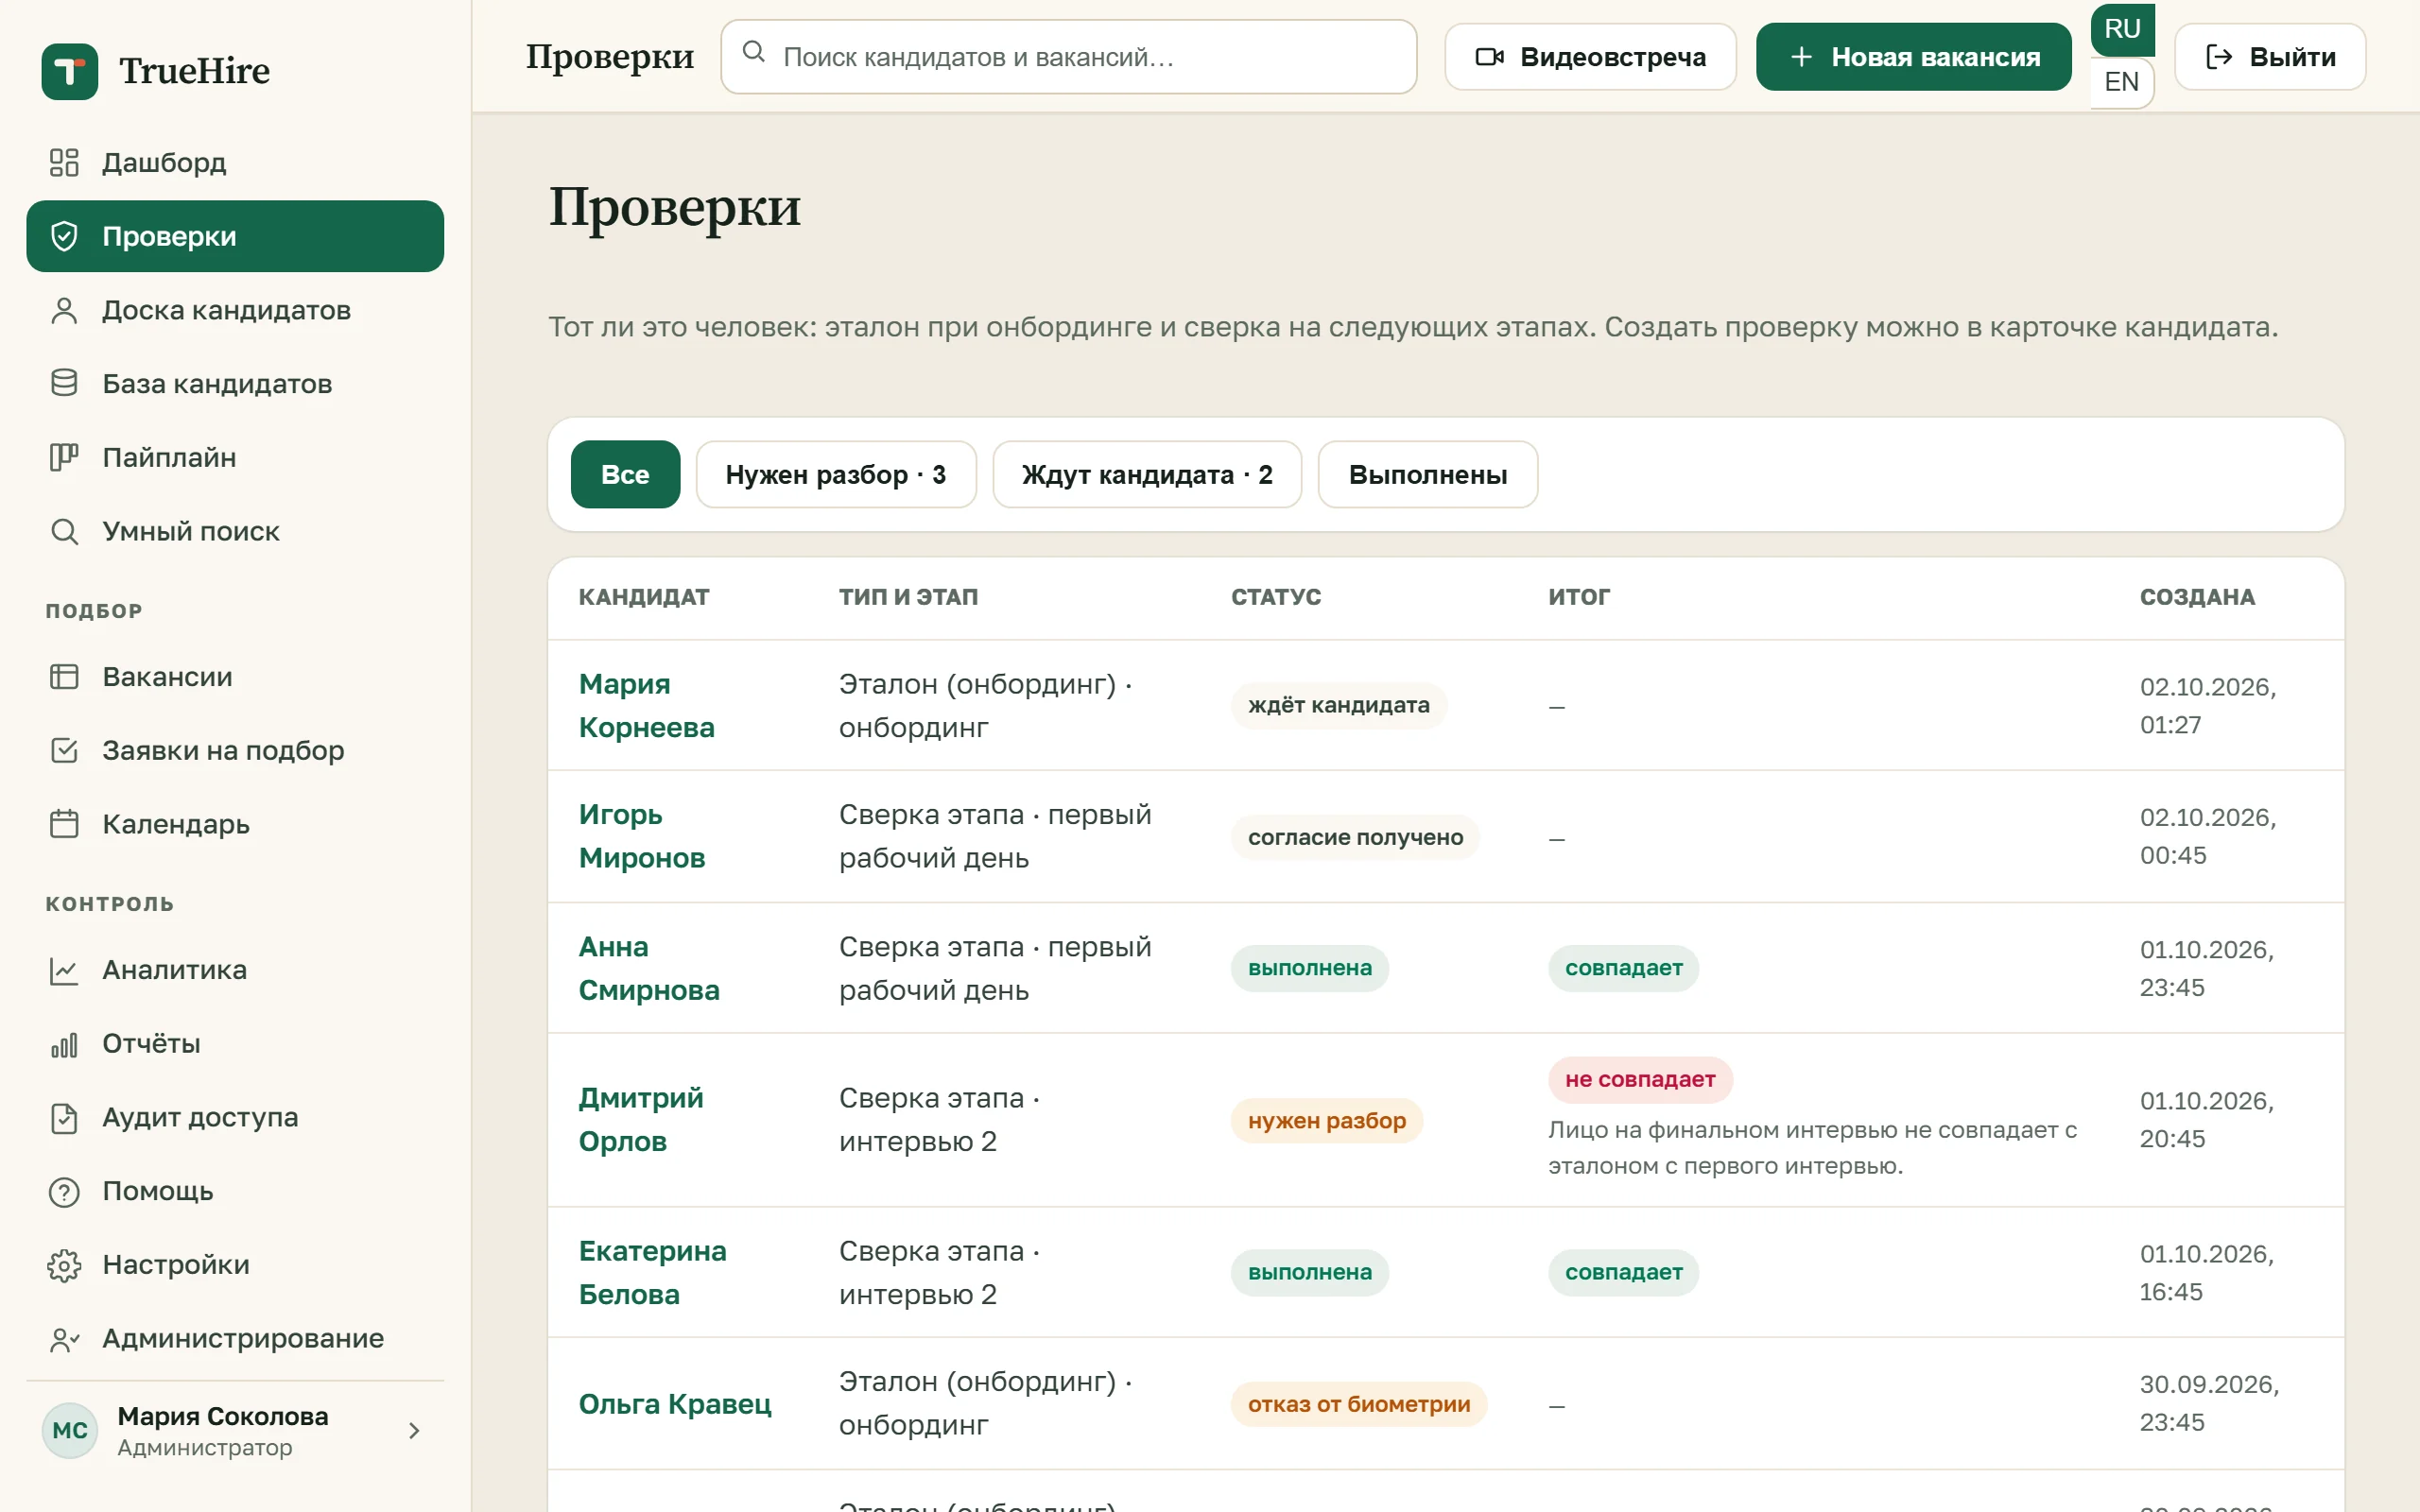Click the Выйти button
The height and width of the screenshot is (1512, 2420).
(2270, 57)
